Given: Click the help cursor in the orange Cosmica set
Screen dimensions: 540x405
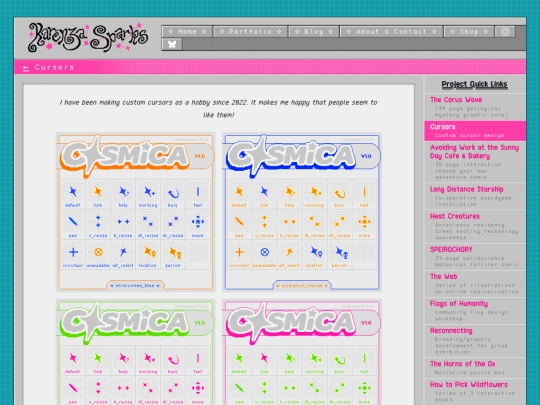Looking at the screenshot, I should point(123,191).
